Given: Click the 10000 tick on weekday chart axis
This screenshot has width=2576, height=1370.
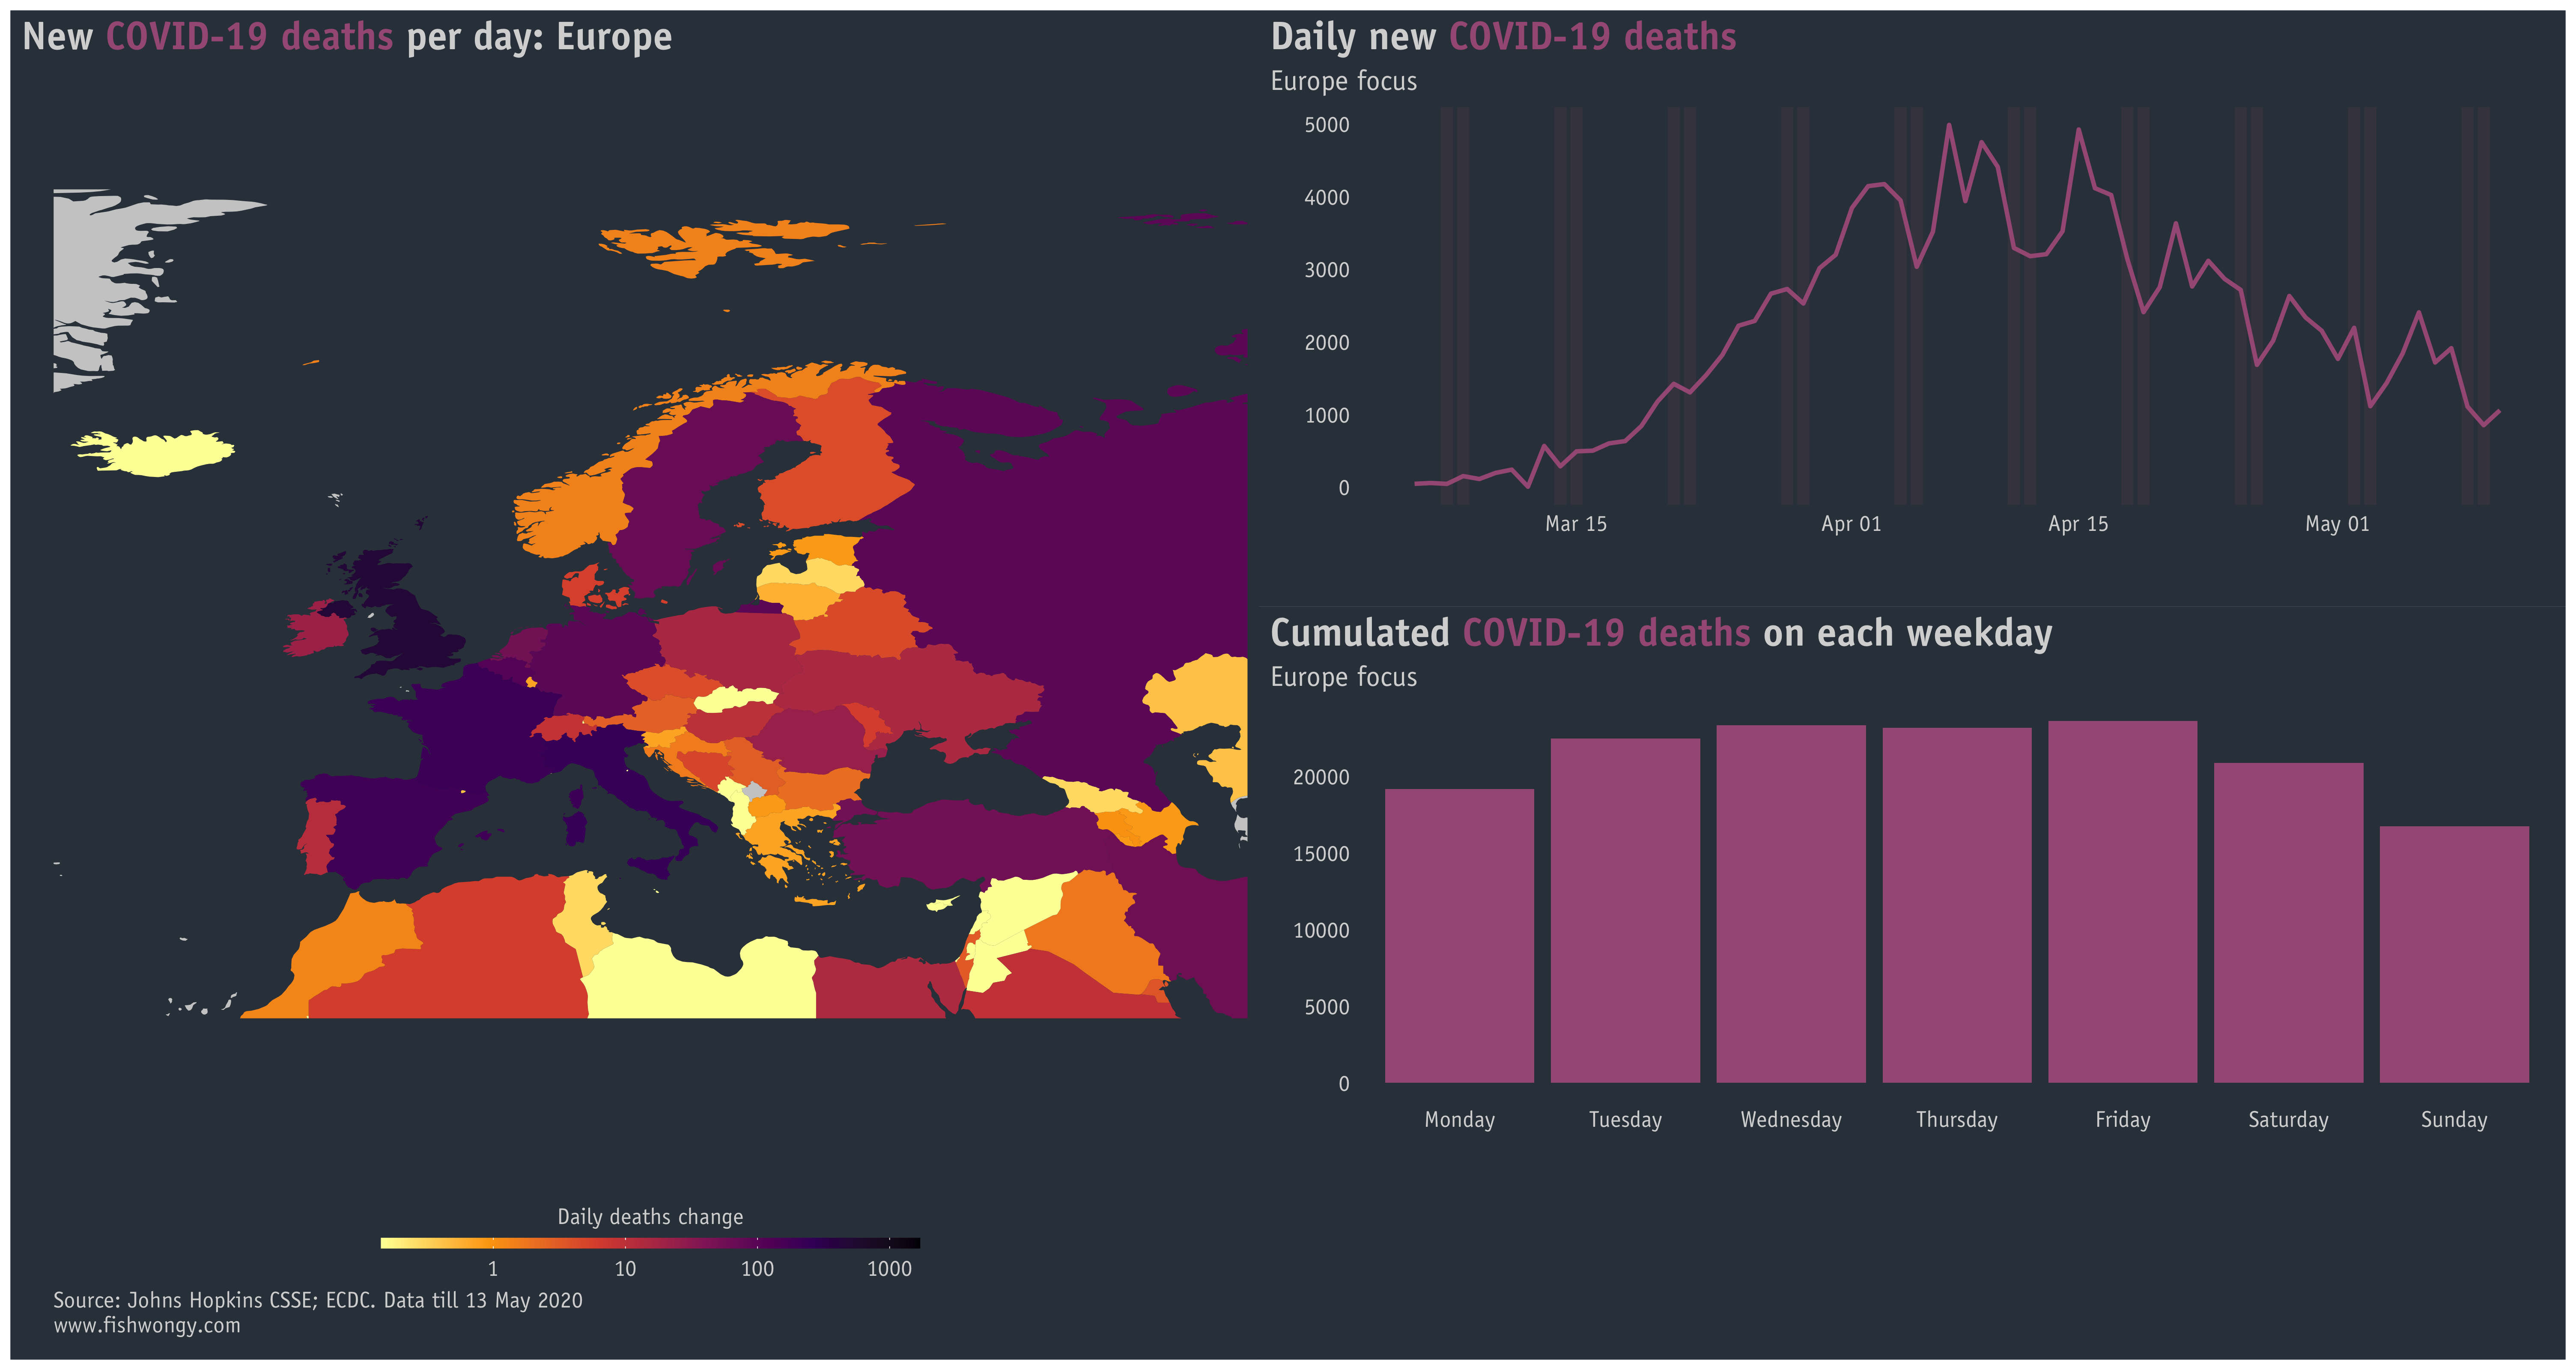Looking at the screenshot, I should click(1321, 931).
